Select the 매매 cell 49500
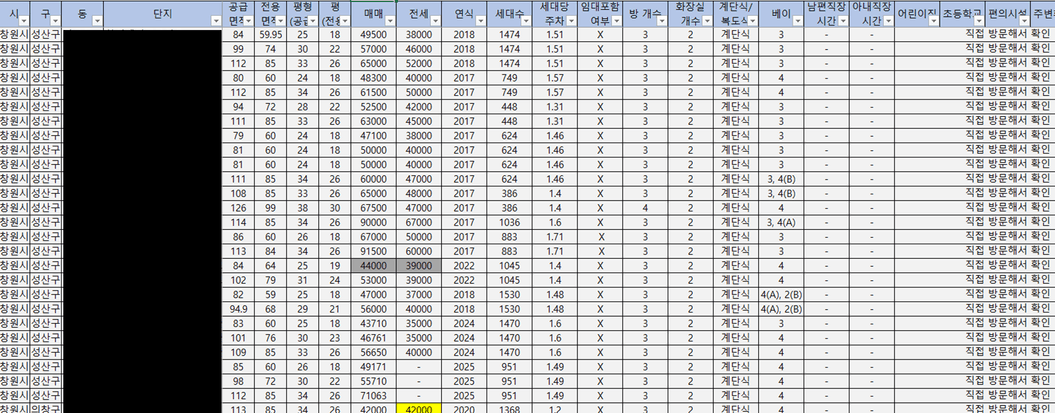 pos(374,35)
